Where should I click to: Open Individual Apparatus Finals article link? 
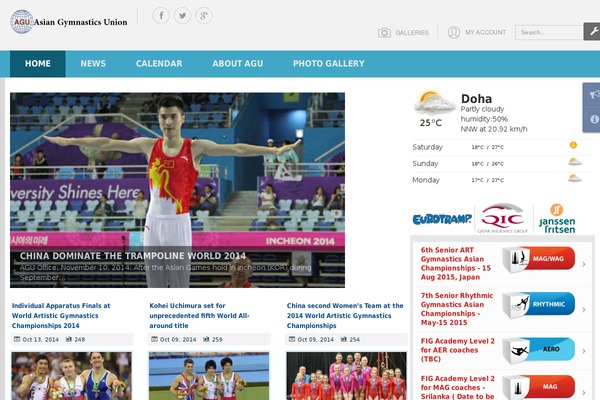(x=61, y=316)
